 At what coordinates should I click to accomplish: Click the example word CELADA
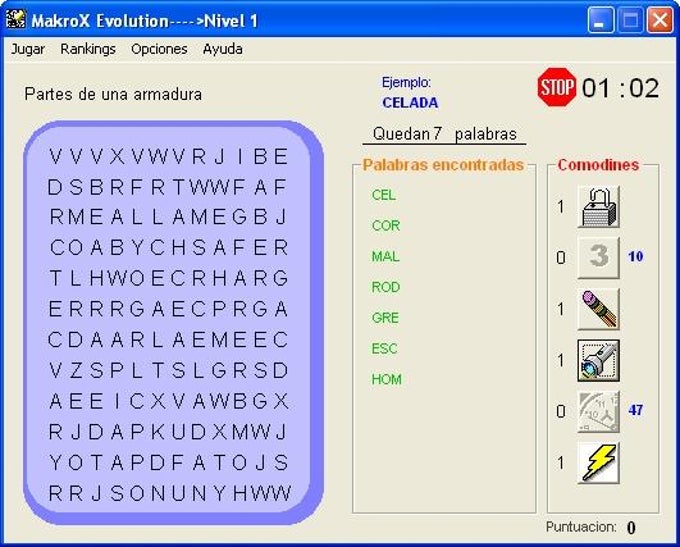[x=410, y=103]
